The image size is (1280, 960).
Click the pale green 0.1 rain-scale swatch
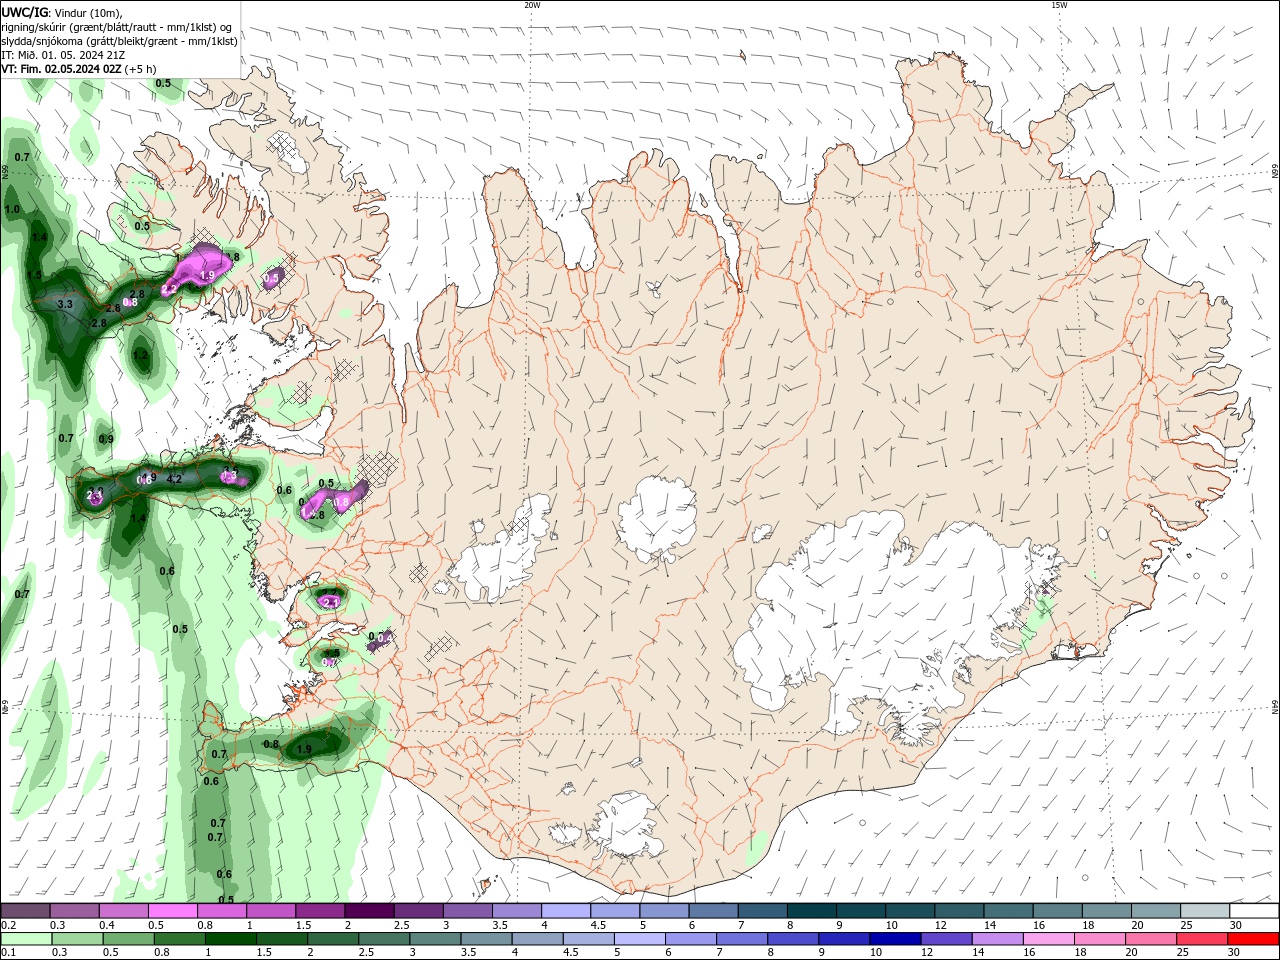click(x=27, y=939)
